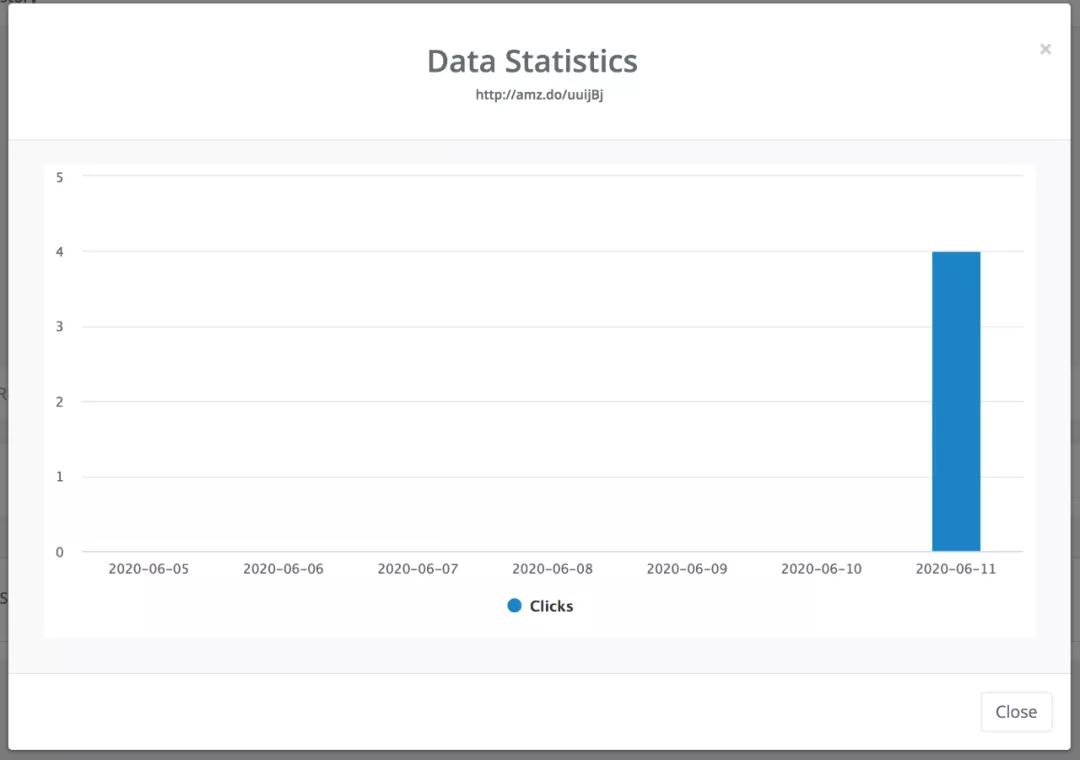This screenshot has width=1080, height=760.
Task: Toggle the Clicks legend blue dot
Action: [x=515, y=606]
